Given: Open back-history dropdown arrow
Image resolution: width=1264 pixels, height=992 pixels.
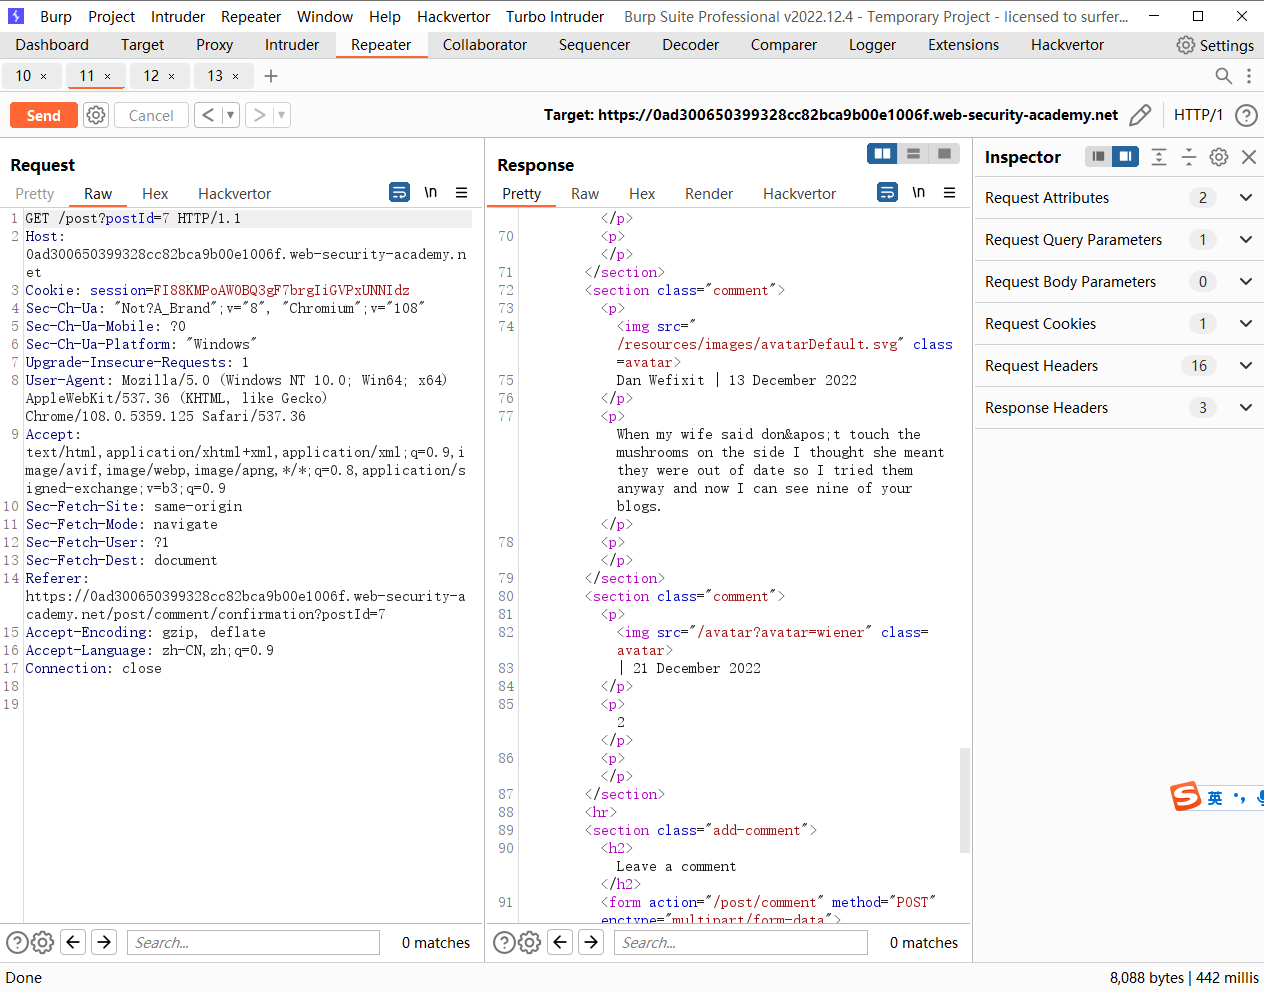Looking at the screenshot, I should [x=230, y=115].
